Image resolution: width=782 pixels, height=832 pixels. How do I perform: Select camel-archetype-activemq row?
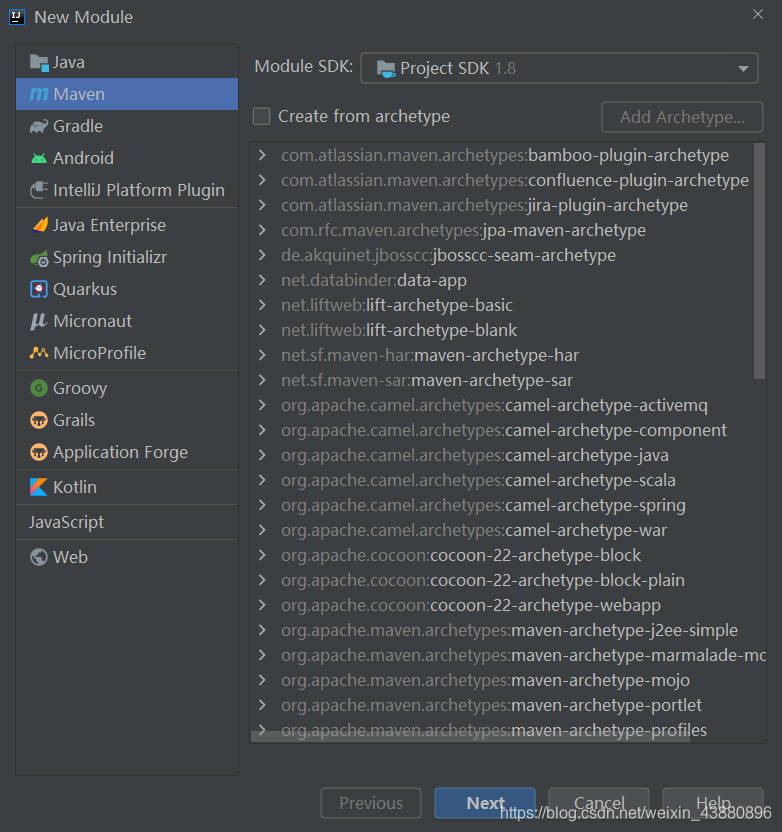pyautogui.click(x=508, y=405)
